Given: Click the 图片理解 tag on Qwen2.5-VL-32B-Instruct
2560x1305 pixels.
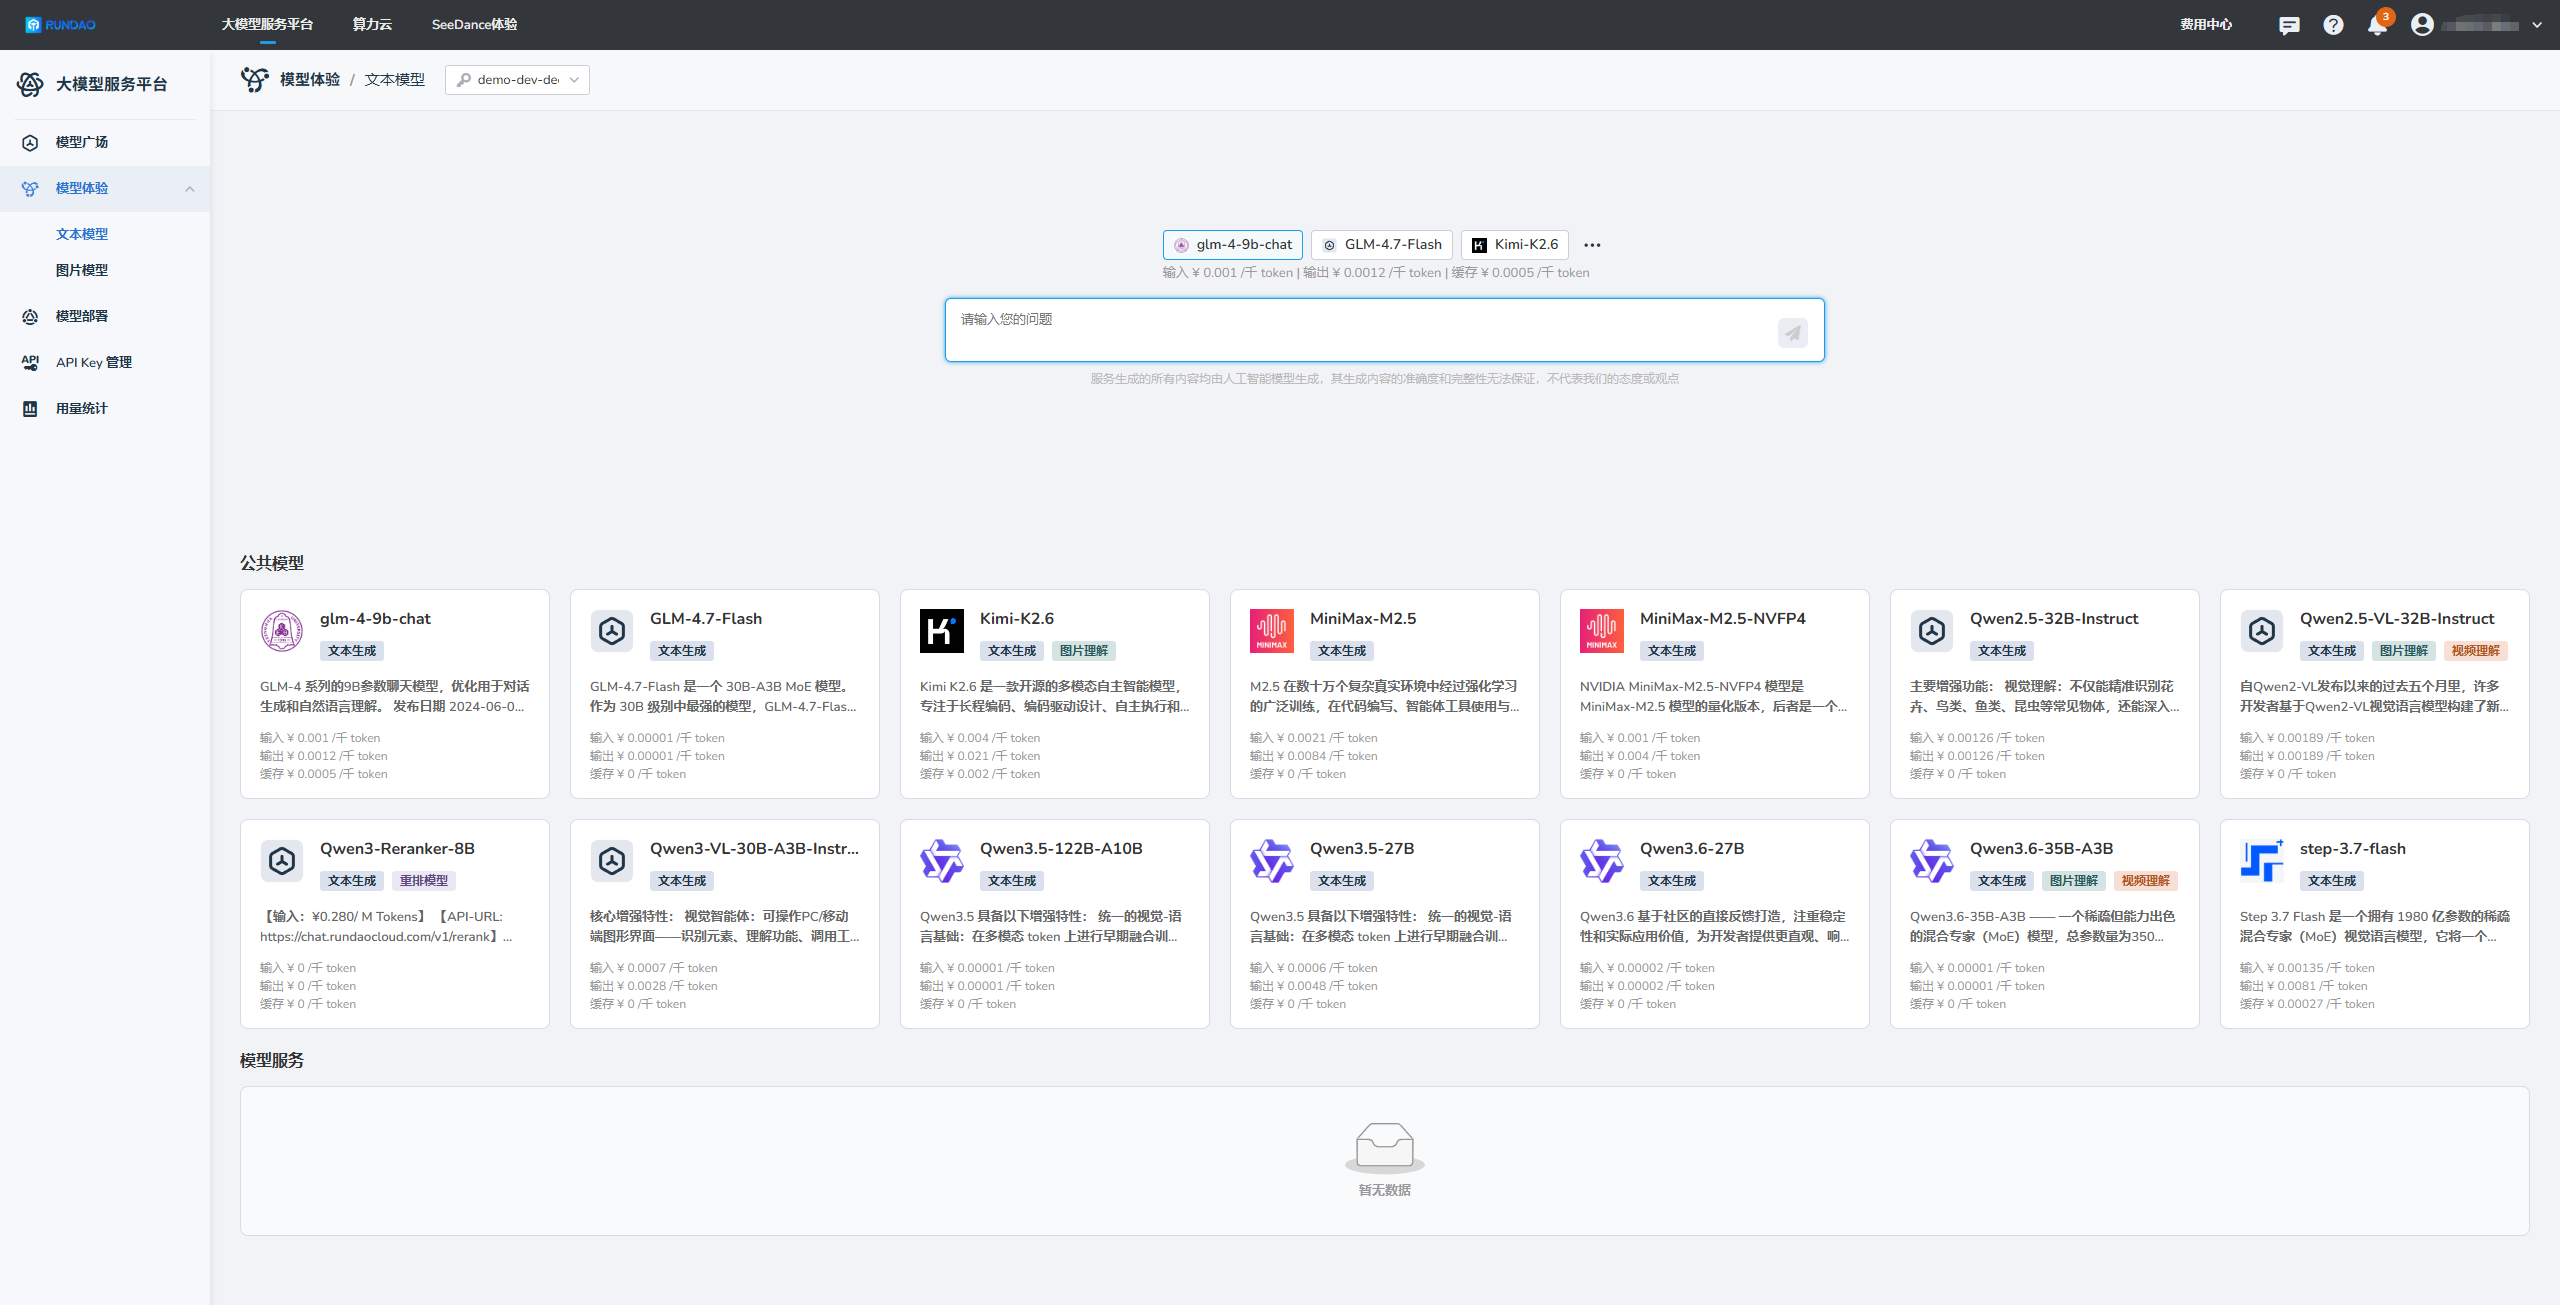Looking at the screenshot, I should (2404, 651).
